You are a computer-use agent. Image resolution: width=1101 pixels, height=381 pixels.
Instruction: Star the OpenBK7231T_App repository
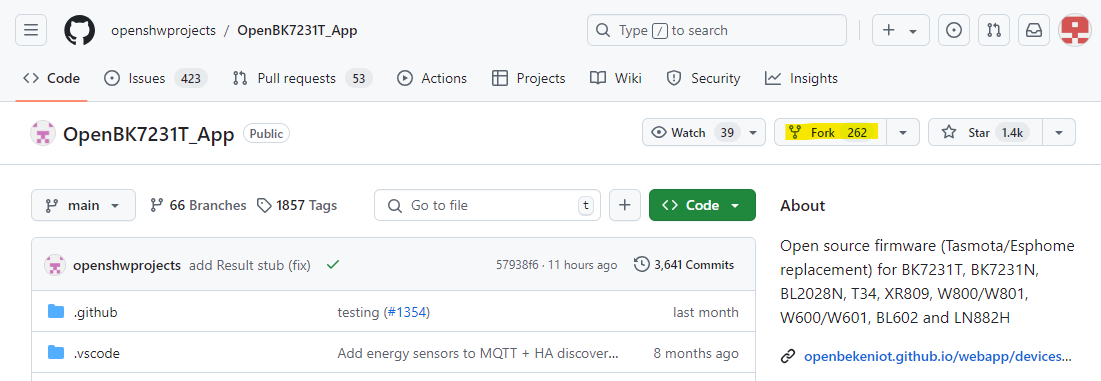[985, 132]
